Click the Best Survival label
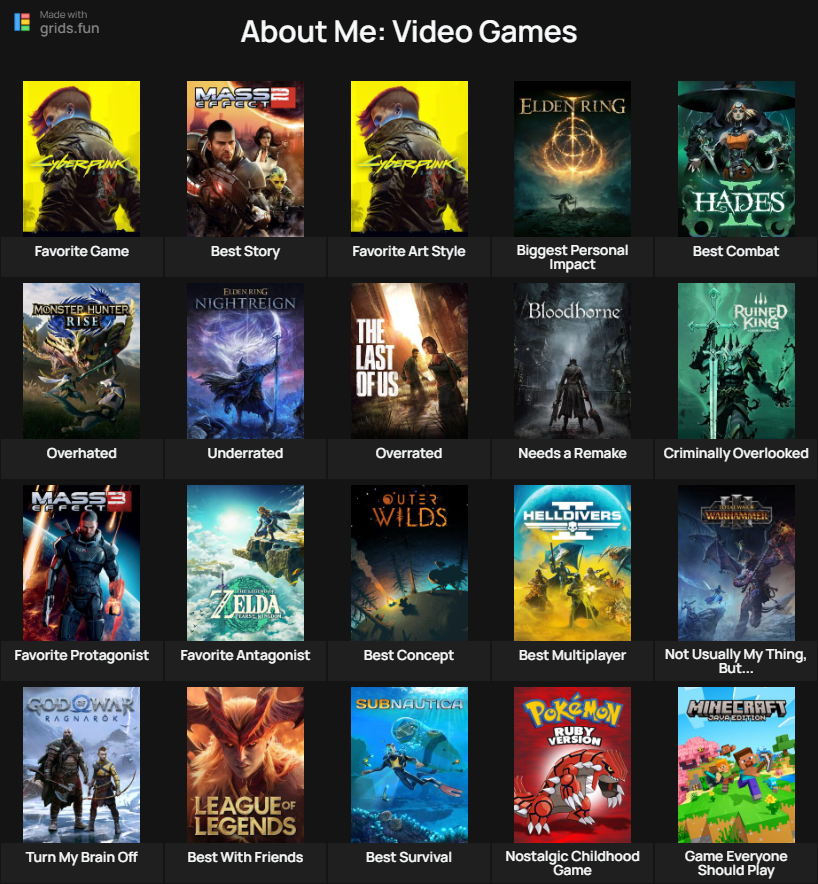The width and height of the screenshot is (818, 884). click(x=409, y=858)
